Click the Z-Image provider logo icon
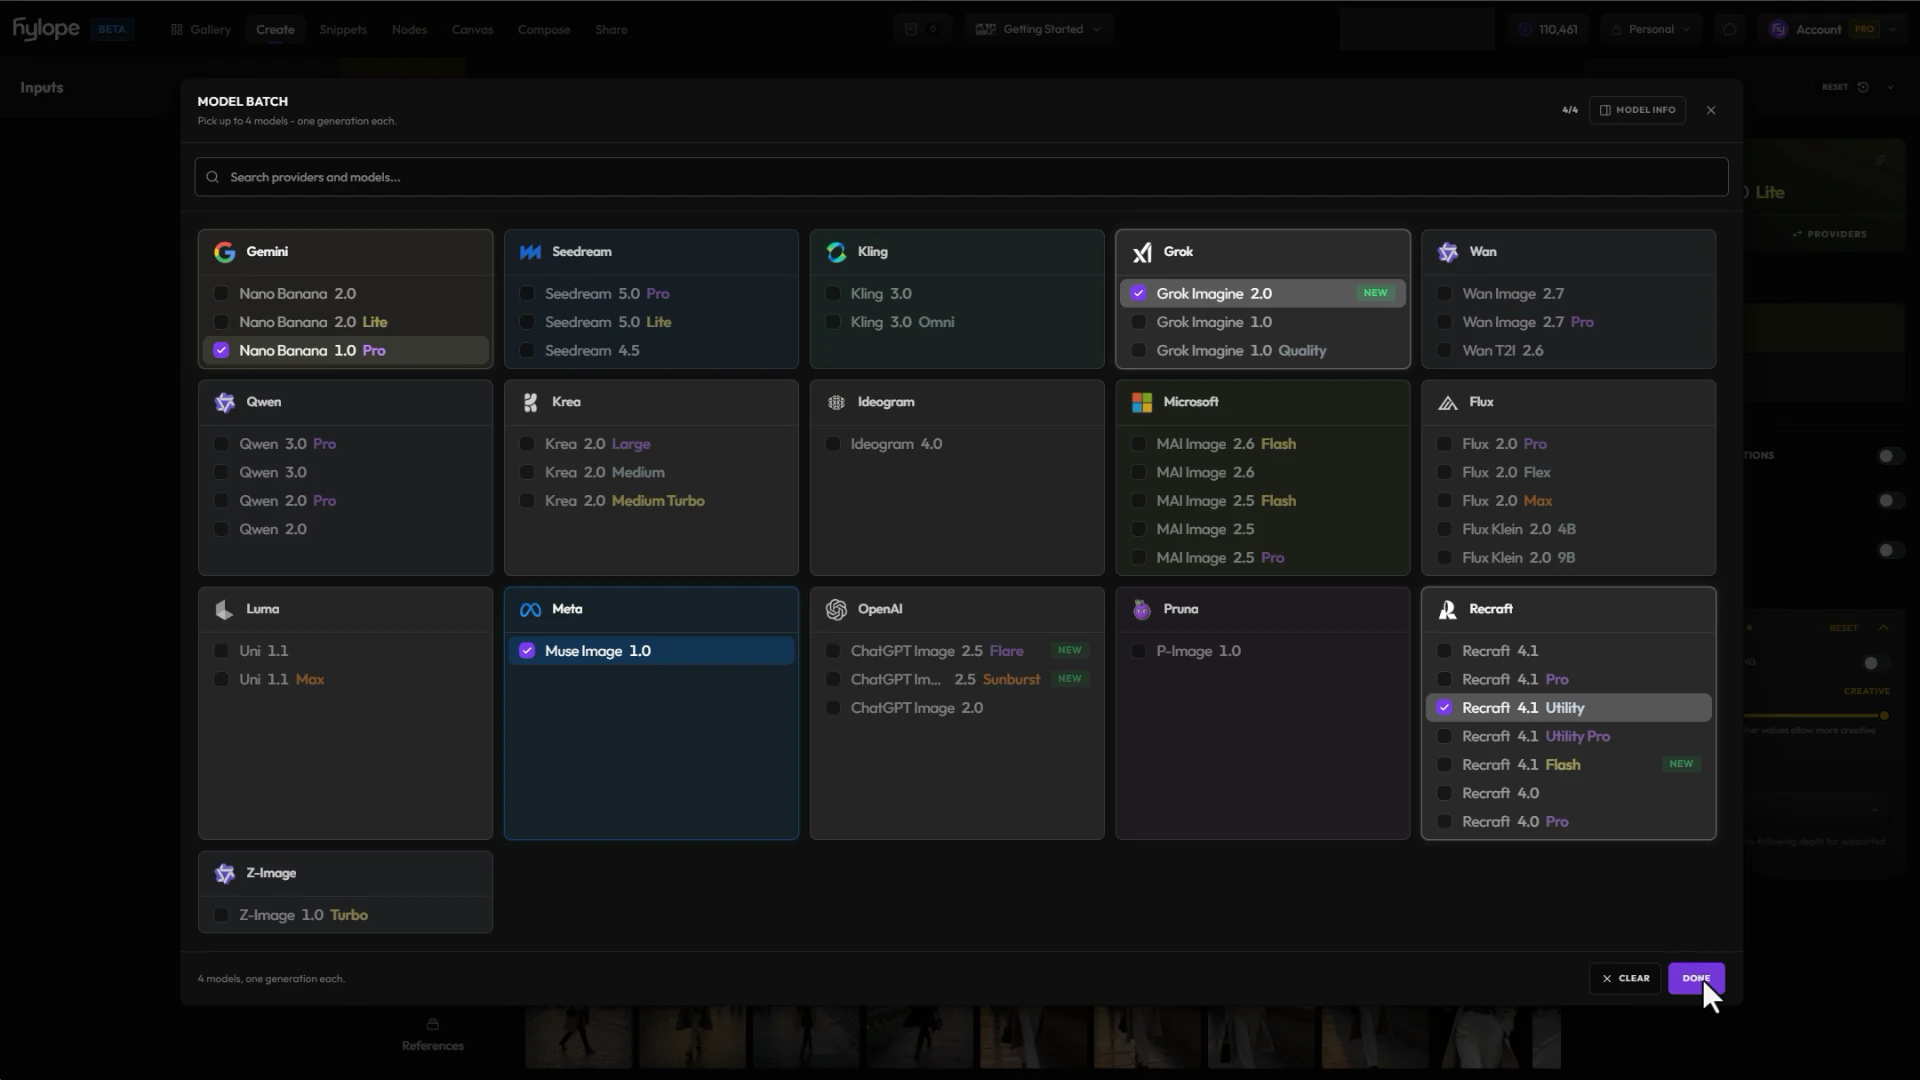Screen dimensions: 1920x1080 tap(224, 873)
